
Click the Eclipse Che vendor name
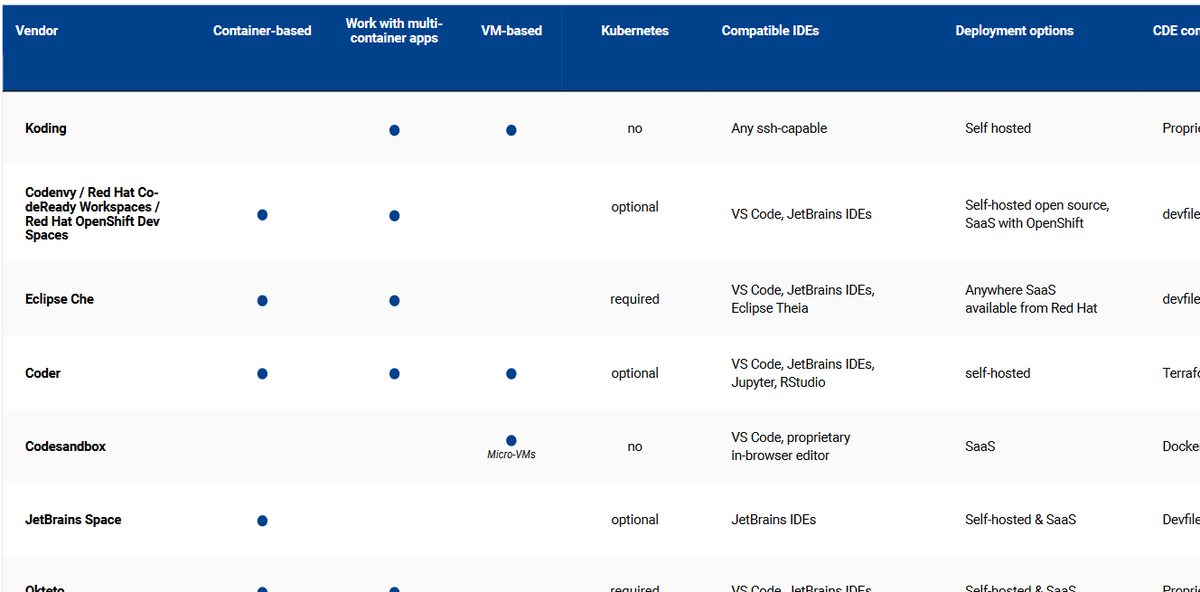pos(60,299)
